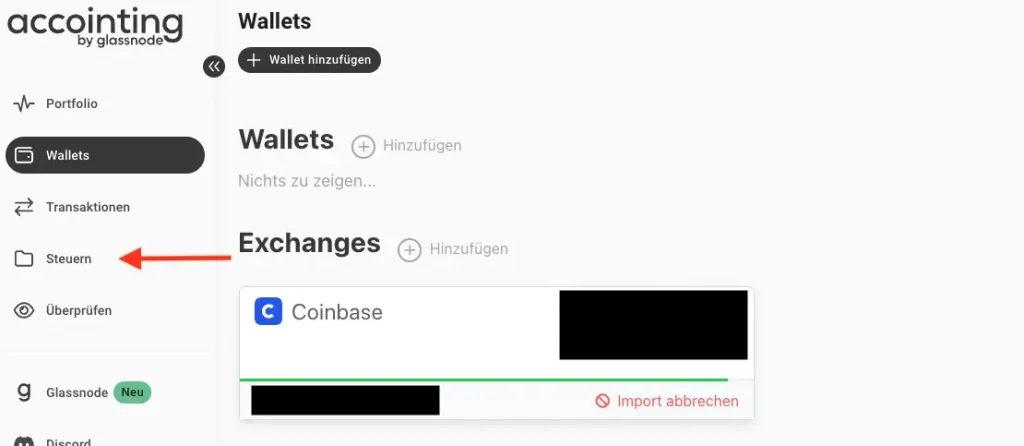The image size is (1024, 446).
Task: Click Hinzufügen next to Exchanges heading
Action: pos(454,249)
